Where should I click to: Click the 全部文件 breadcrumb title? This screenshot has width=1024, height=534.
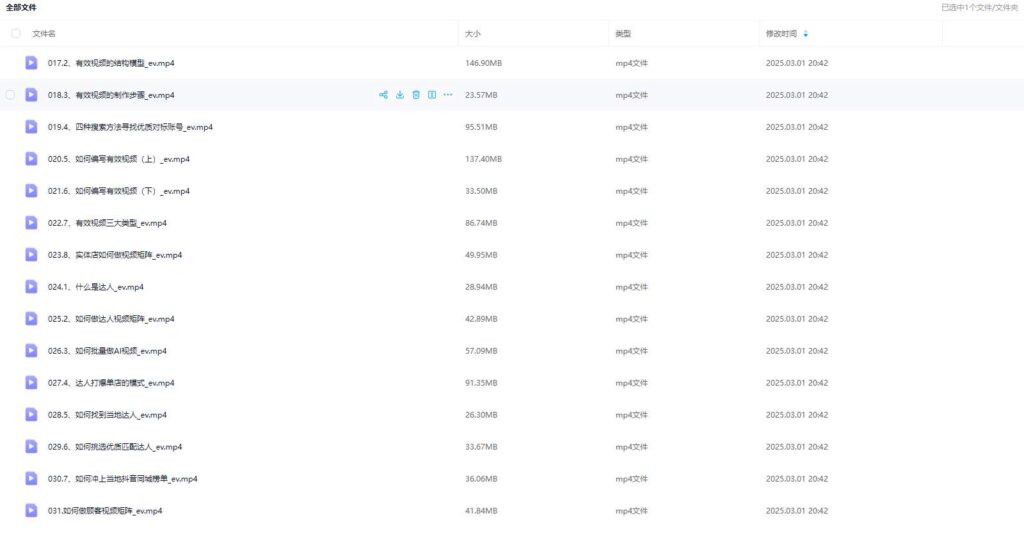22,7
